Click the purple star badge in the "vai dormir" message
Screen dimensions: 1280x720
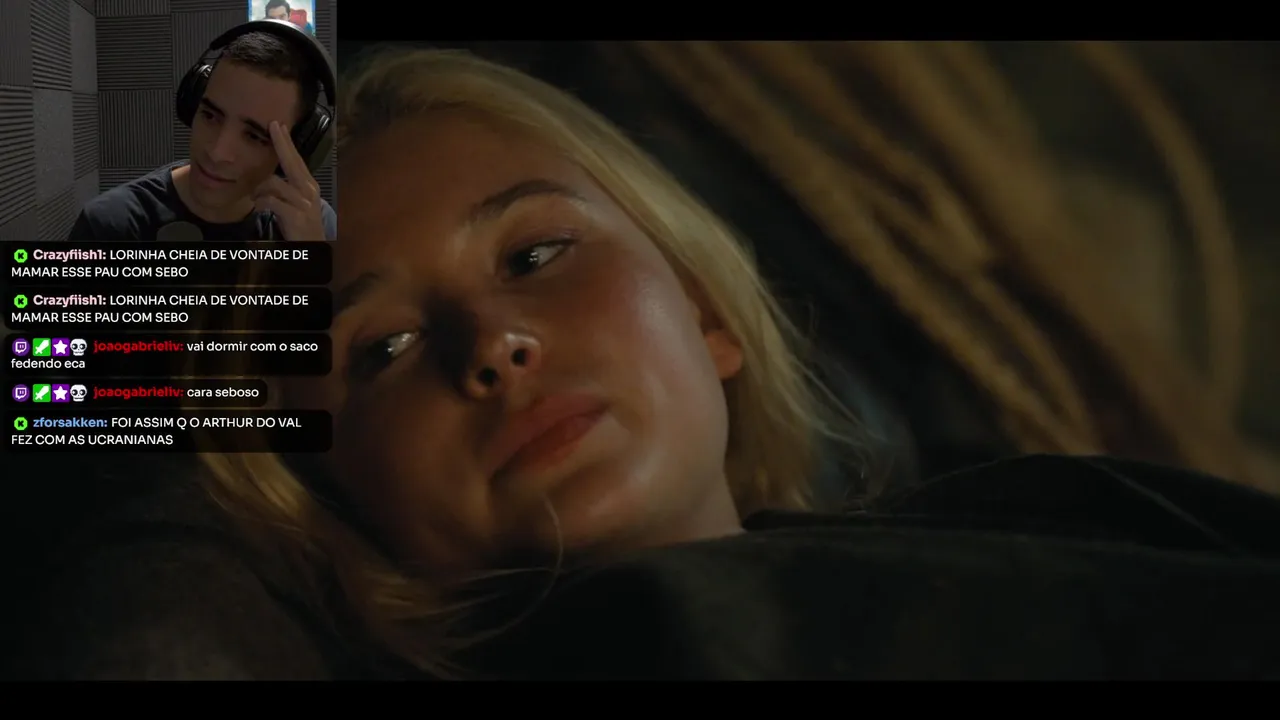[60, 347]
